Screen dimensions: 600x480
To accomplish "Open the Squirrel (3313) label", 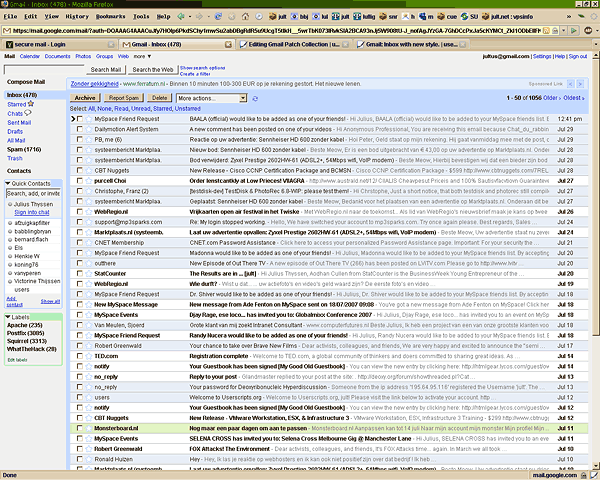I will 27,341.
